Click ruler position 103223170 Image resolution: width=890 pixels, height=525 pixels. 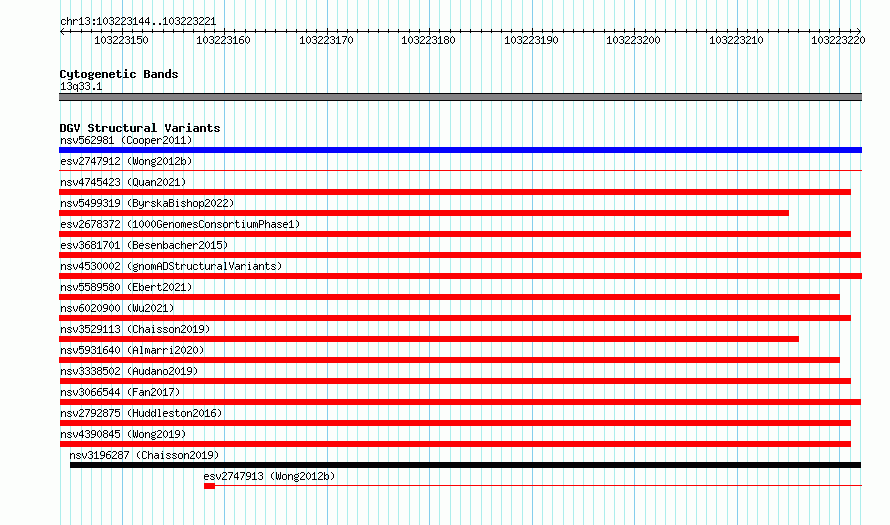coord(326,40)
